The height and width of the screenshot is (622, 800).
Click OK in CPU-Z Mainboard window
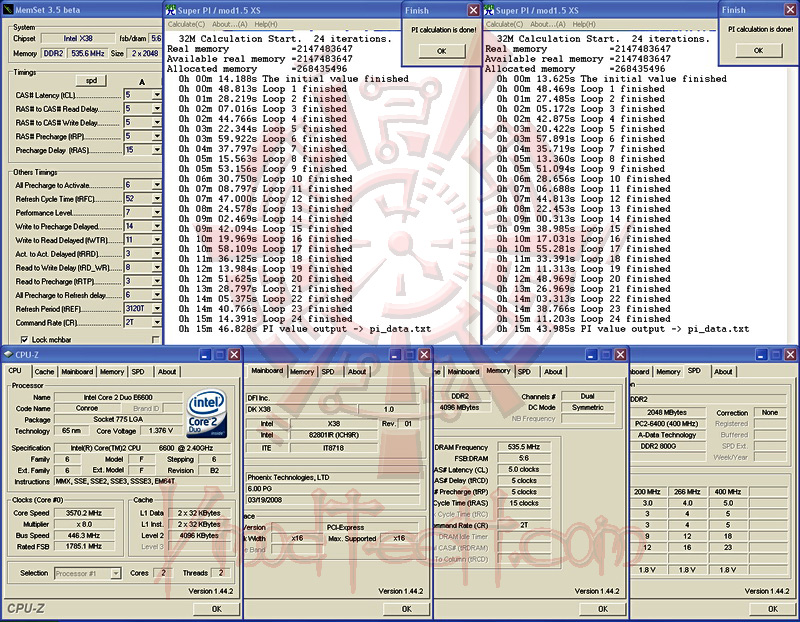(407, 609)
